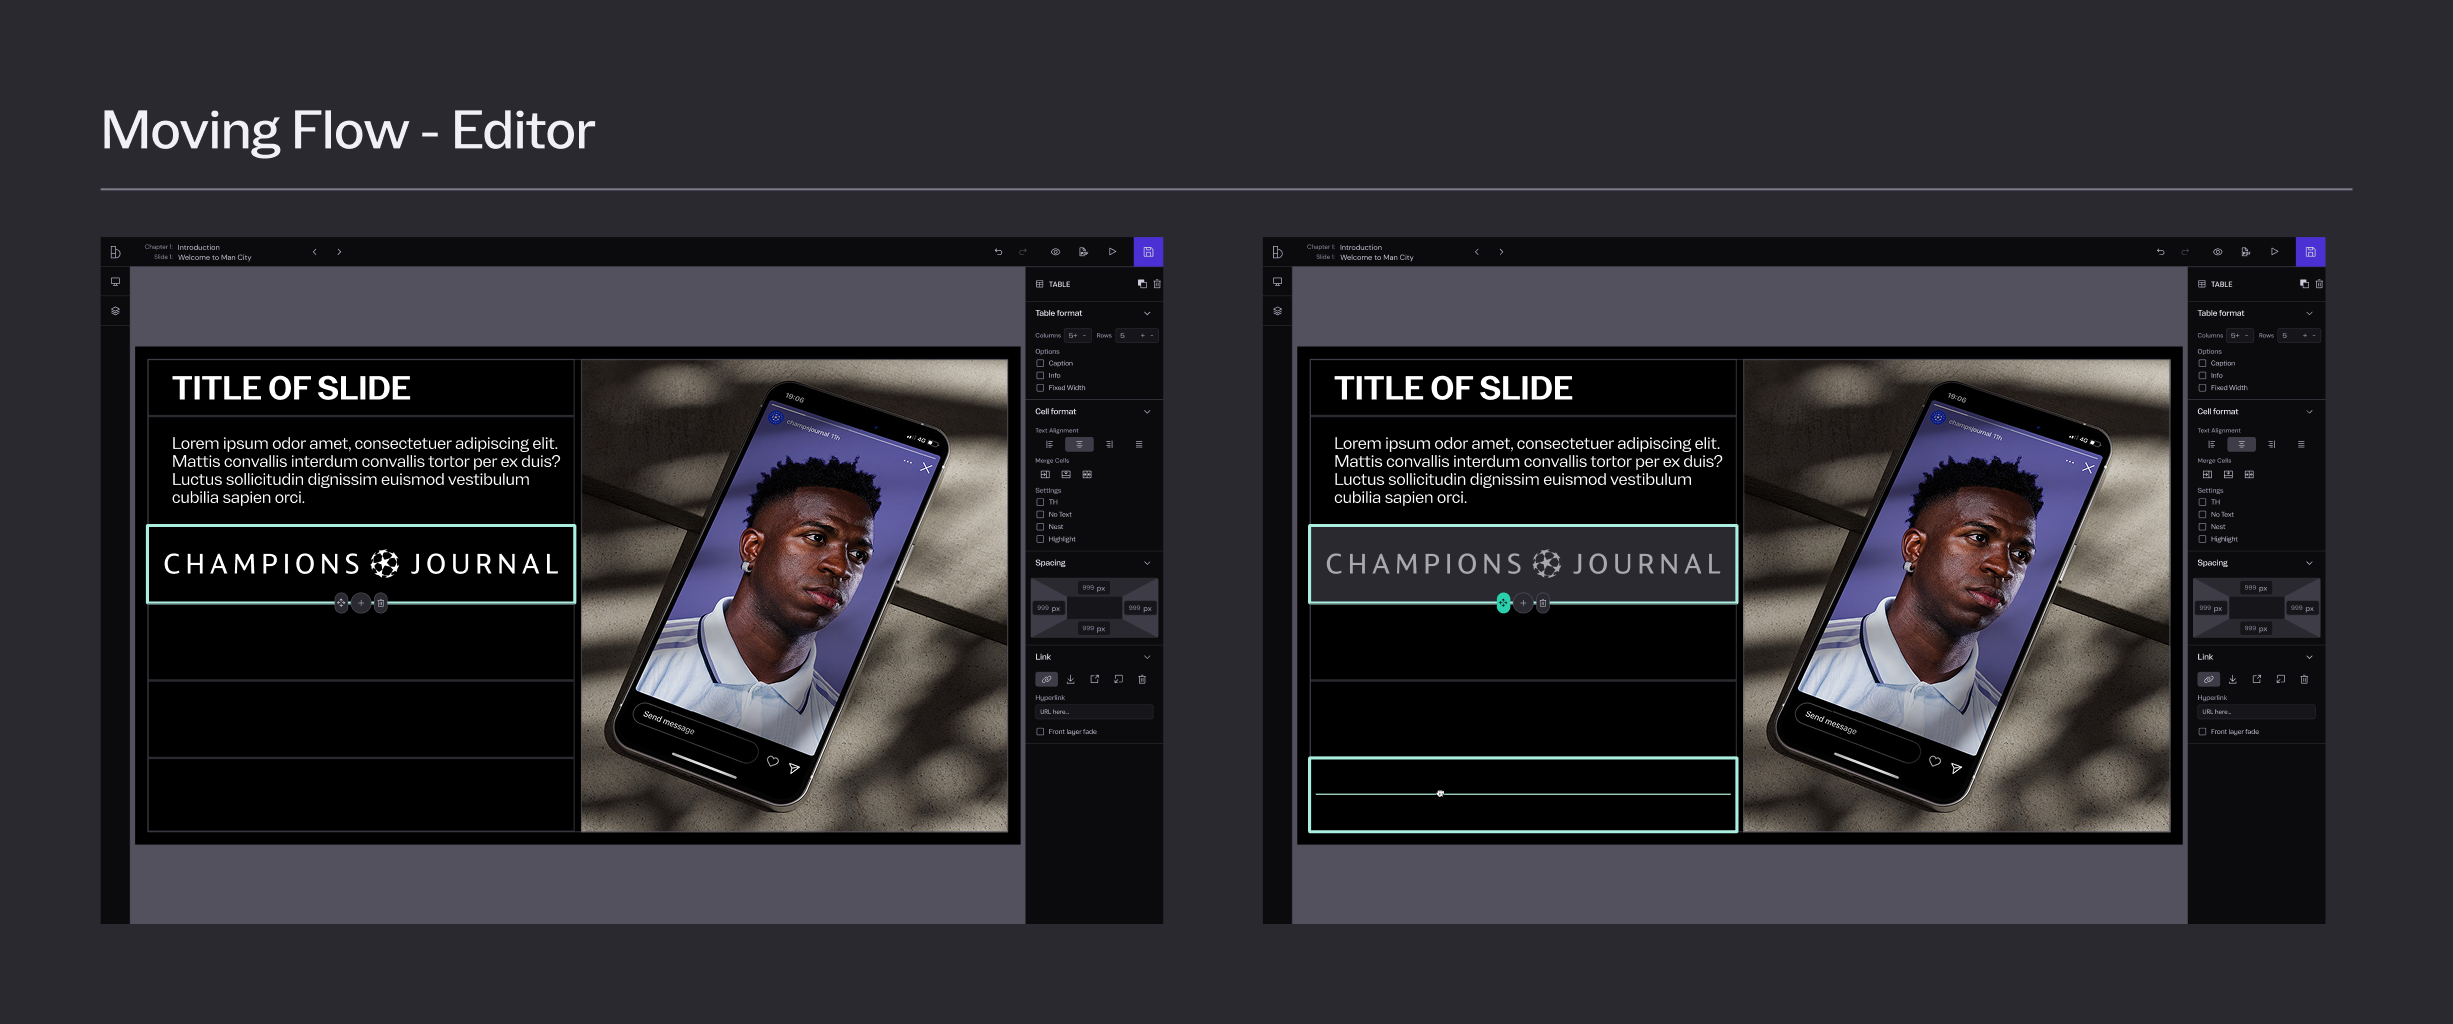Click the plus button under left Champions Journal cell
The image size is (2453, 1024).
pos(361,603)
